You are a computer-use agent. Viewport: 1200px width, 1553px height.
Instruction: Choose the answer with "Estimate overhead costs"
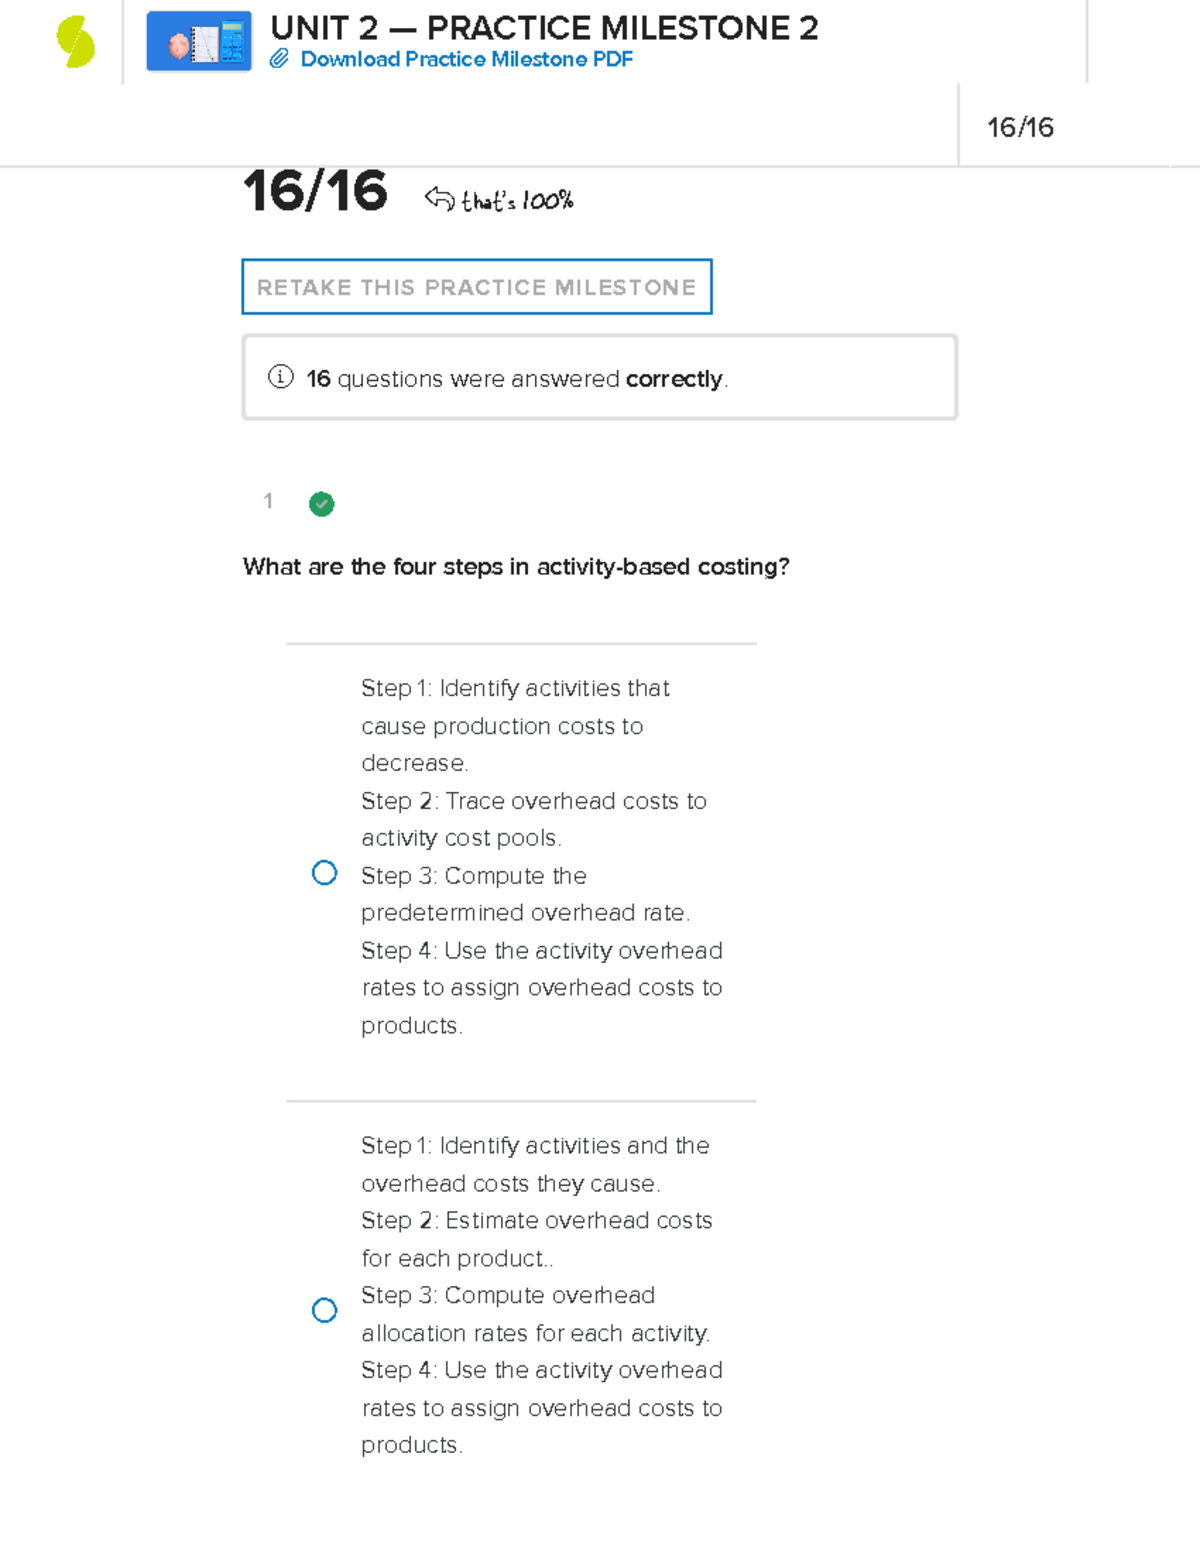[x=325, y=1310]
